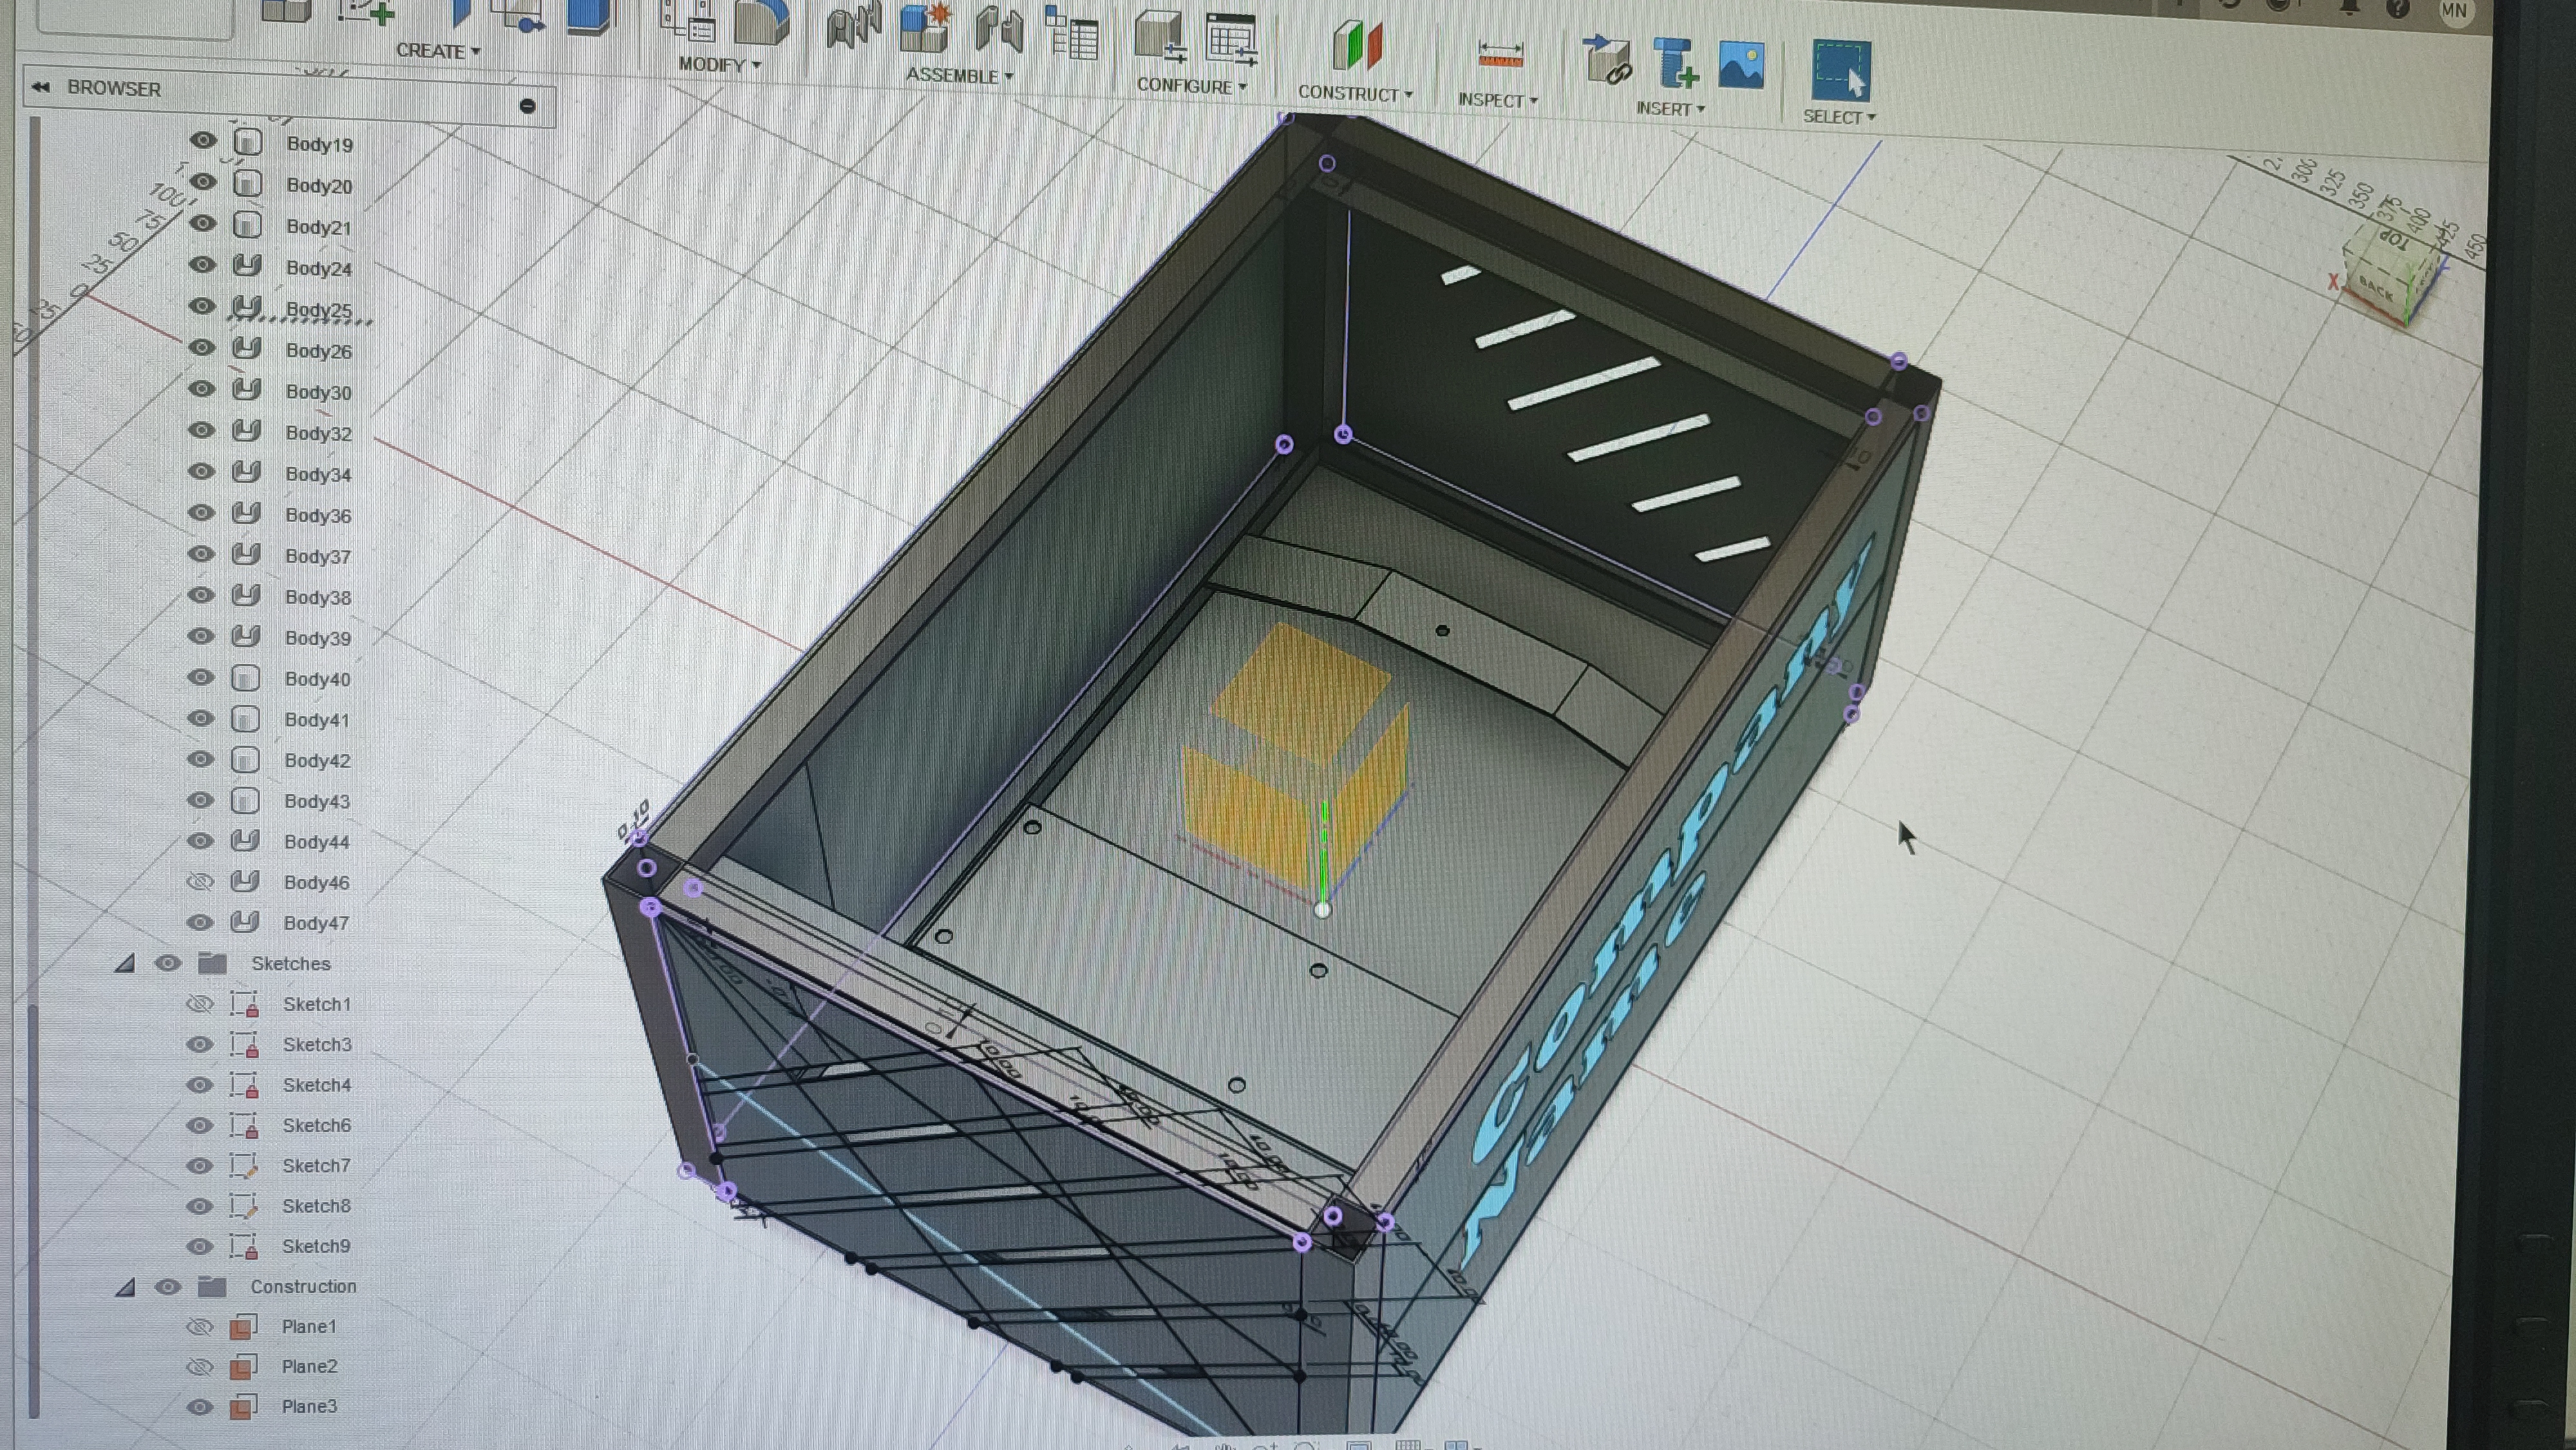
Task: Collapse the BROWSER panel with double arrow
Action: pos(41,88)
